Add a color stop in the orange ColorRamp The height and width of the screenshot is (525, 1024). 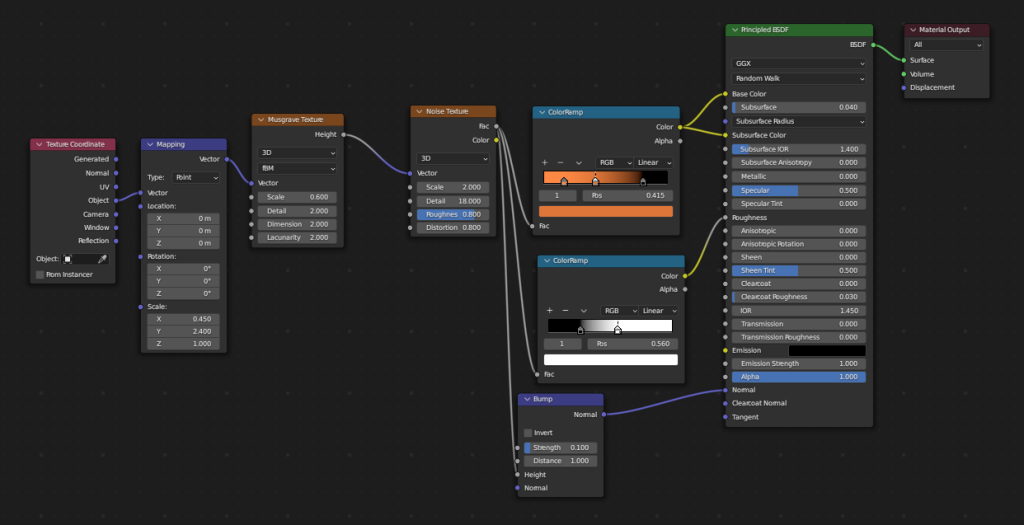(x=545, y=162)
